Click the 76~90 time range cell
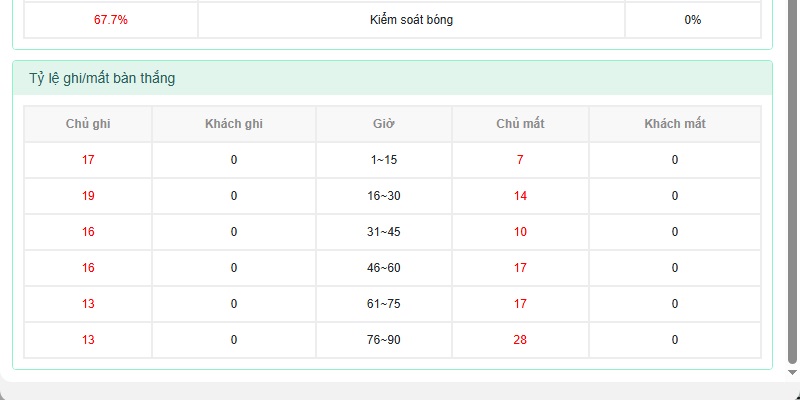The width and height of the screenshot is (800, 400). [x=384, y=340]
